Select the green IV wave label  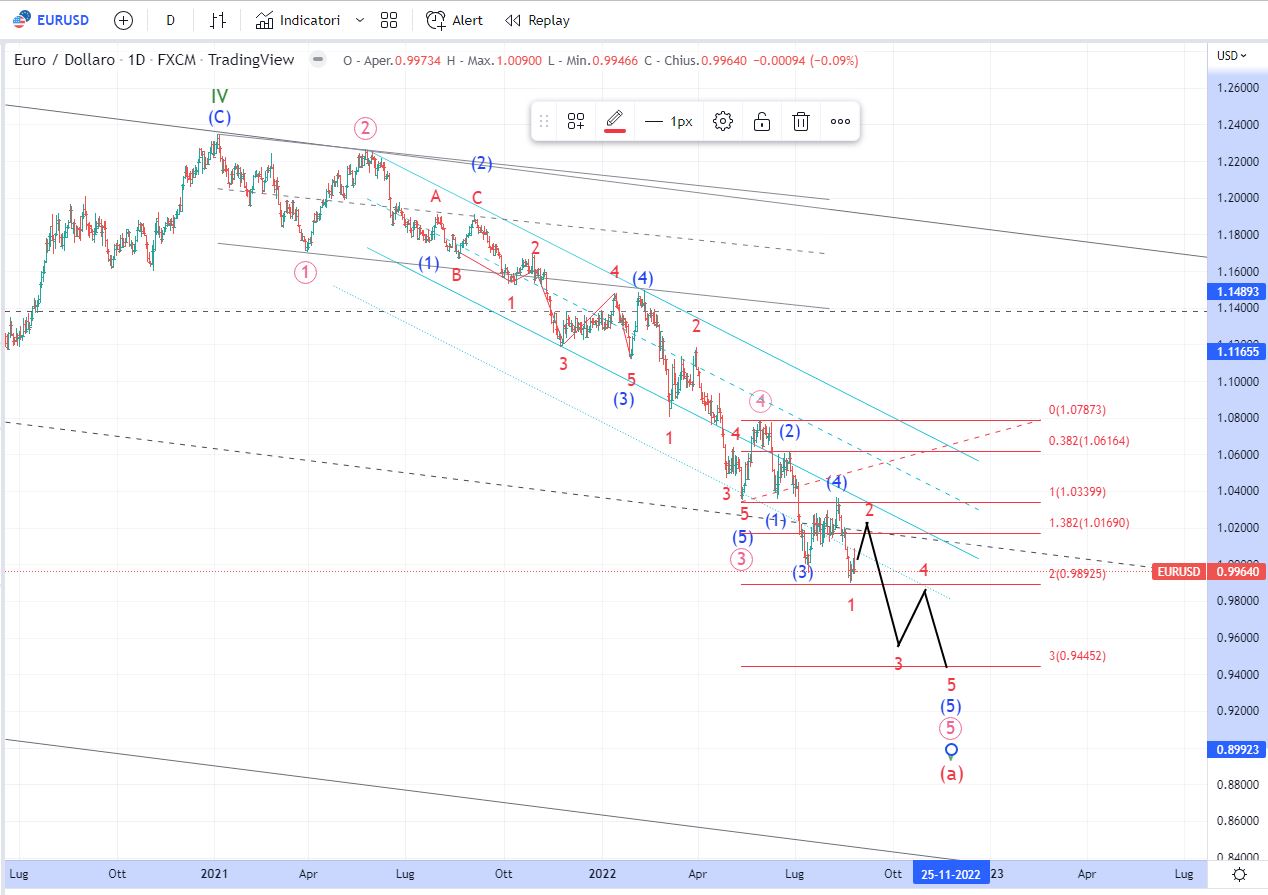[219, 96]
